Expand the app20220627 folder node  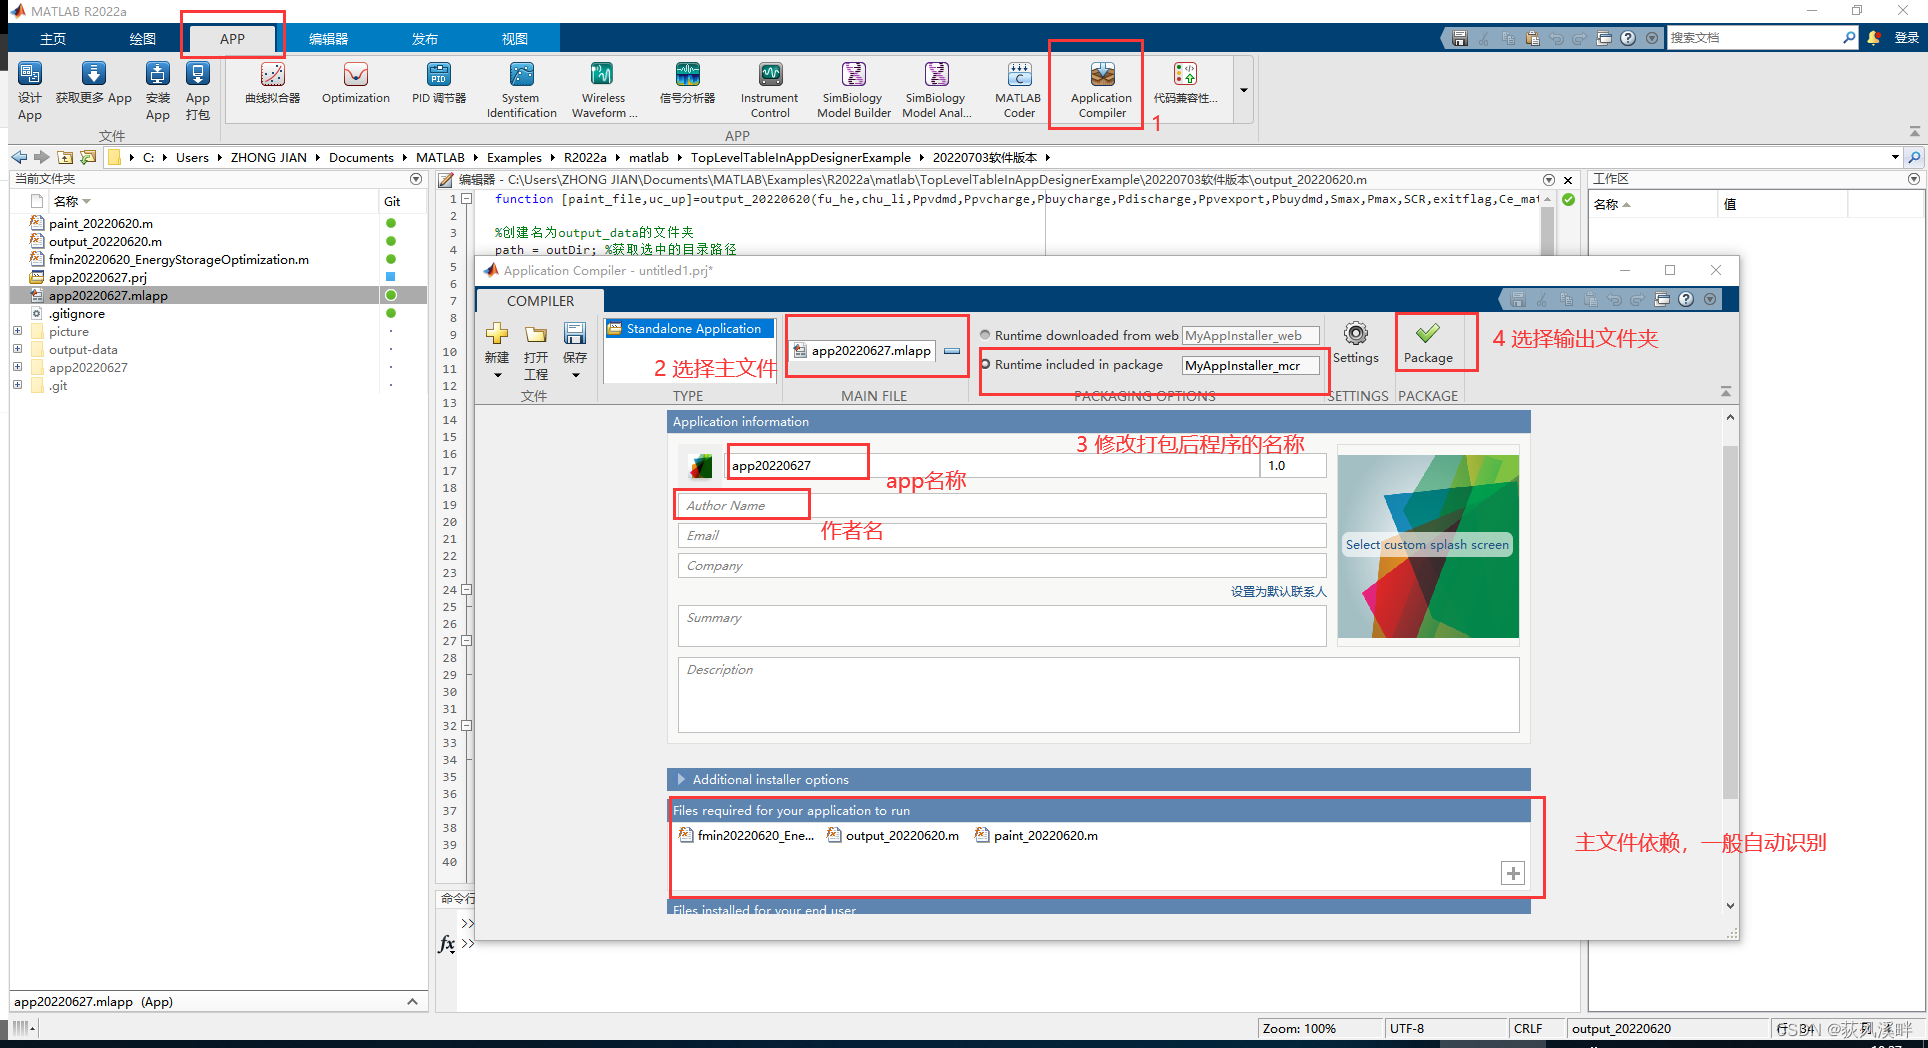[x=17, y=367]
